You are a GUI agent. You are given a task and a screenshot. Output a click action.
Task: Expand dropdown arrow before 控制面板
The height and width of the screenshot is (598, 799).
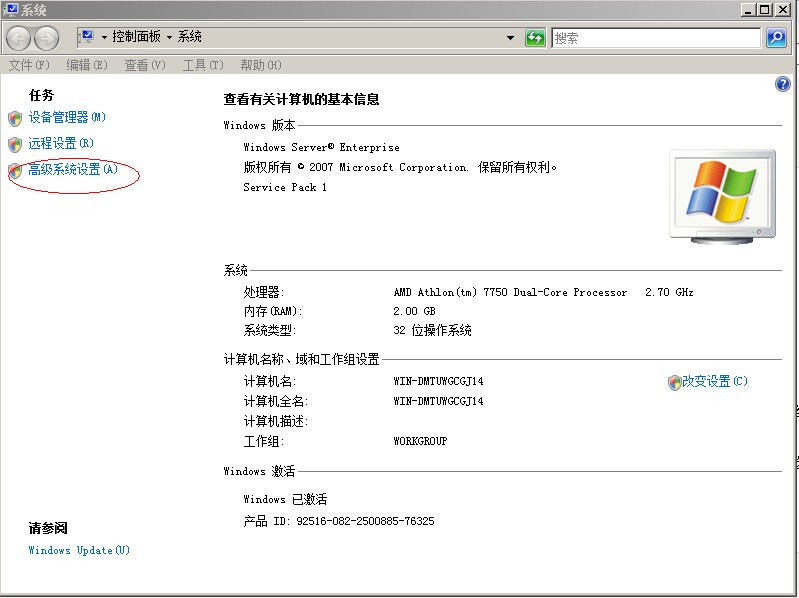pos(104,37)
